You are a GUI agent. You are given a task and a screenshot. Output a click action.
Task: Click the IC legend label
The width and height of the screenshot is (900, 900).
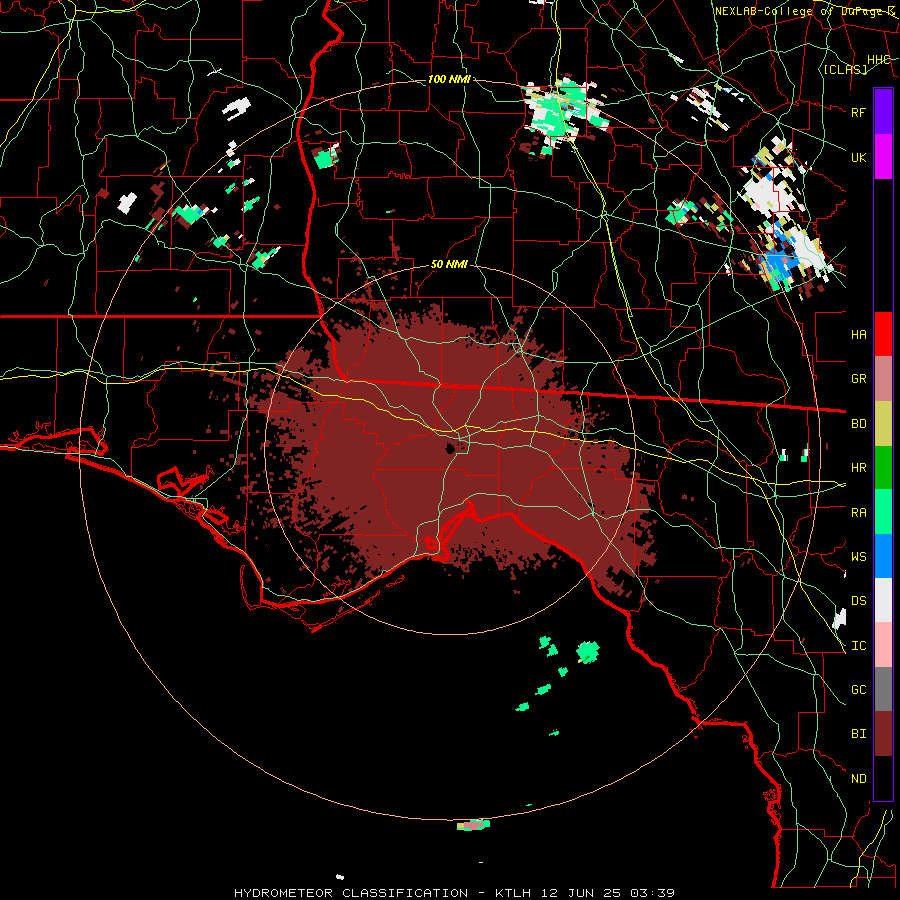tap(859, 646)
